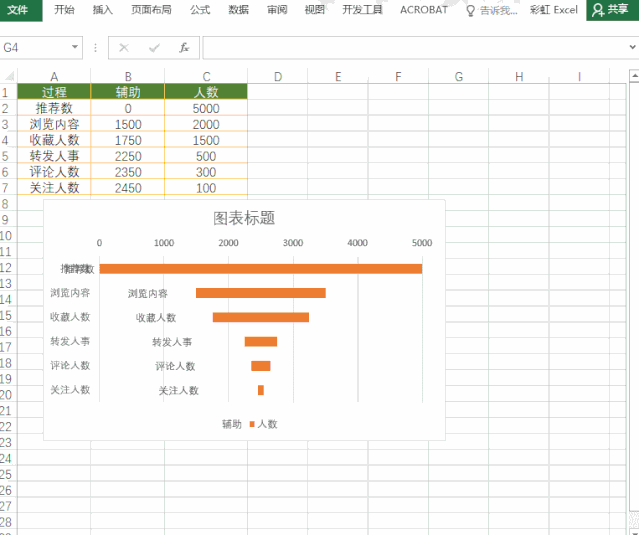Select column D header
The height and width of the screenshot is (535, 639).
(x=278, y=77)
